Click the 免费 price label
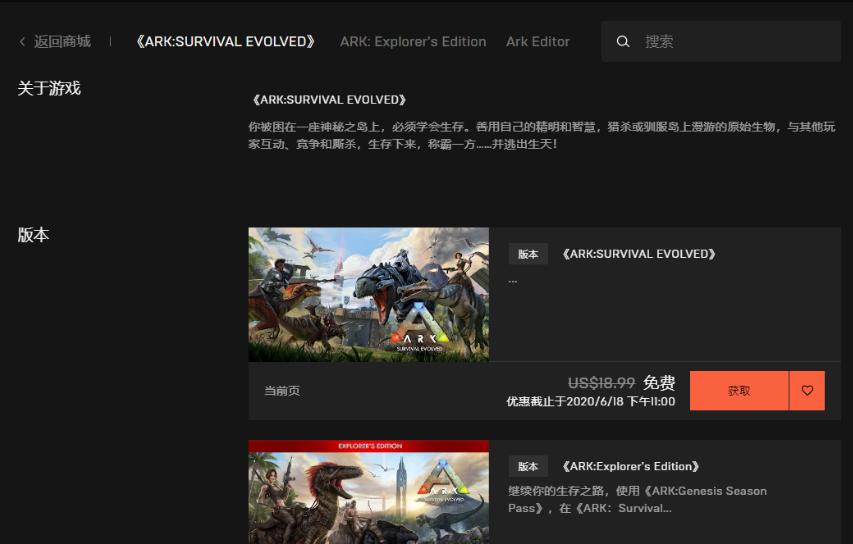This screenshot has width=853, height=544. pos(659,383)
